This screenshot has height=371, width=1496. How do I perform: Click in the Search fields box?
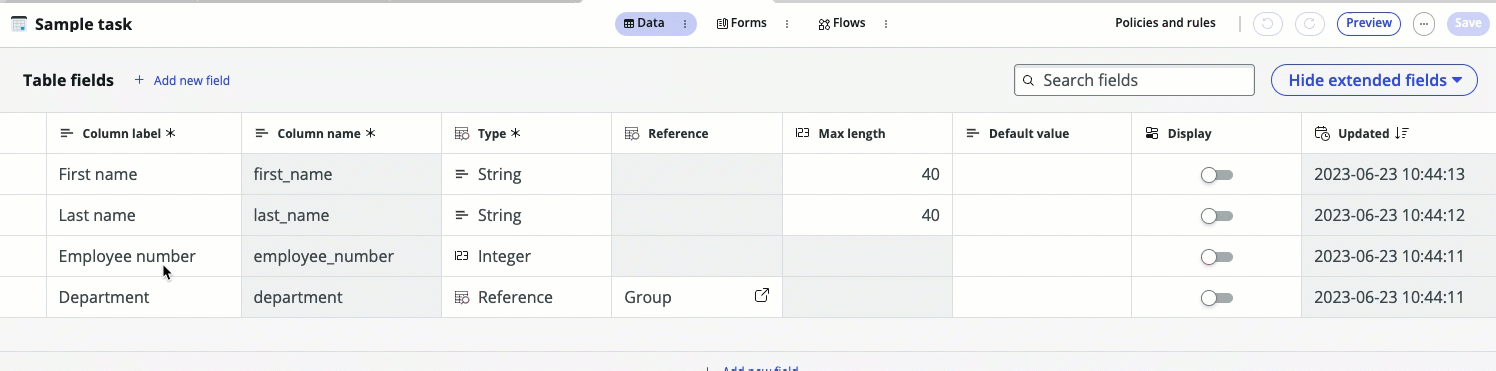pyautogui.click(x=1134, y=80)
